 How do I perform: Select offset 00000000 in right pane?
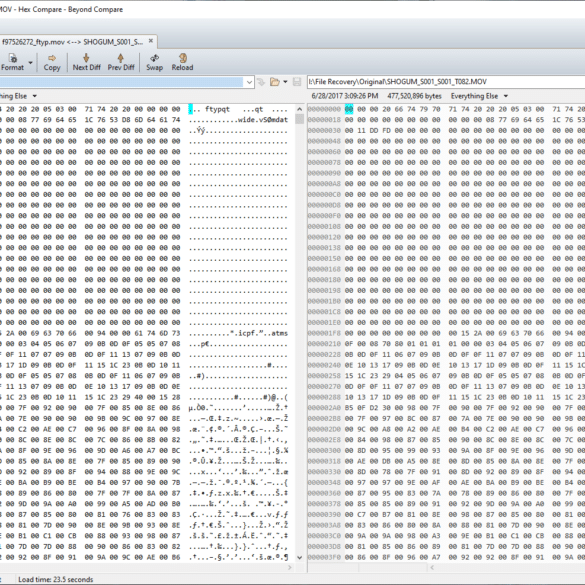tap(324, 109)
